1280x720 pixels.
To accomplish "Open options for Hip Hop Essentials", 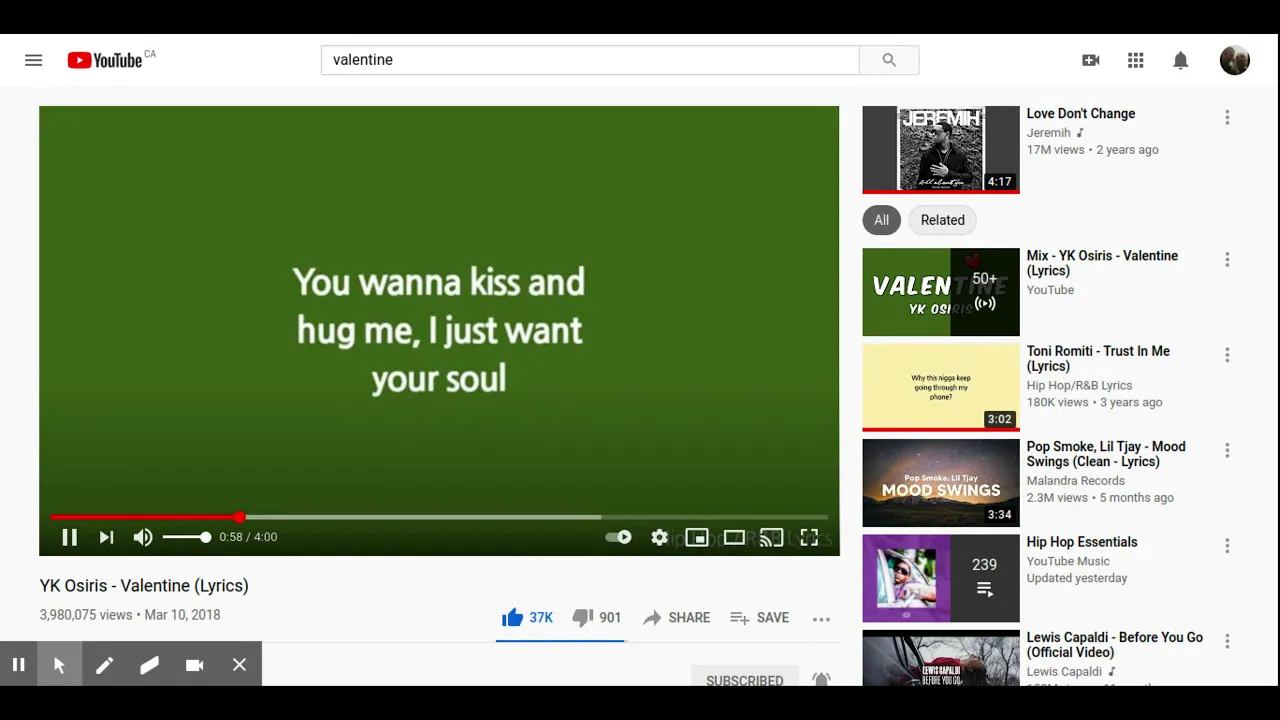I will pos(1227,546).
